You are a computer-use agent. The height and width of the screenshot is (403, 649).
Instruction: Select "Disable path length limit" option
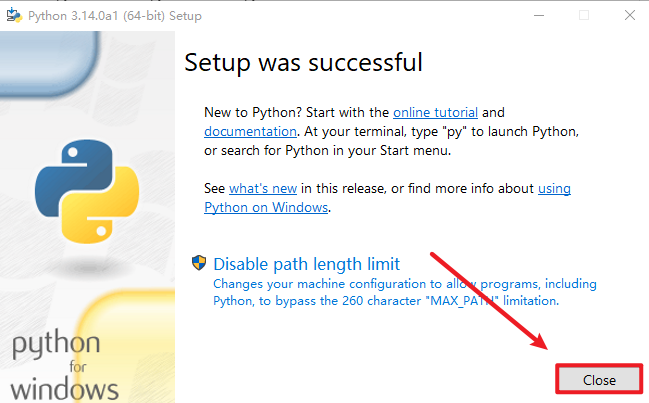(306, 264)
